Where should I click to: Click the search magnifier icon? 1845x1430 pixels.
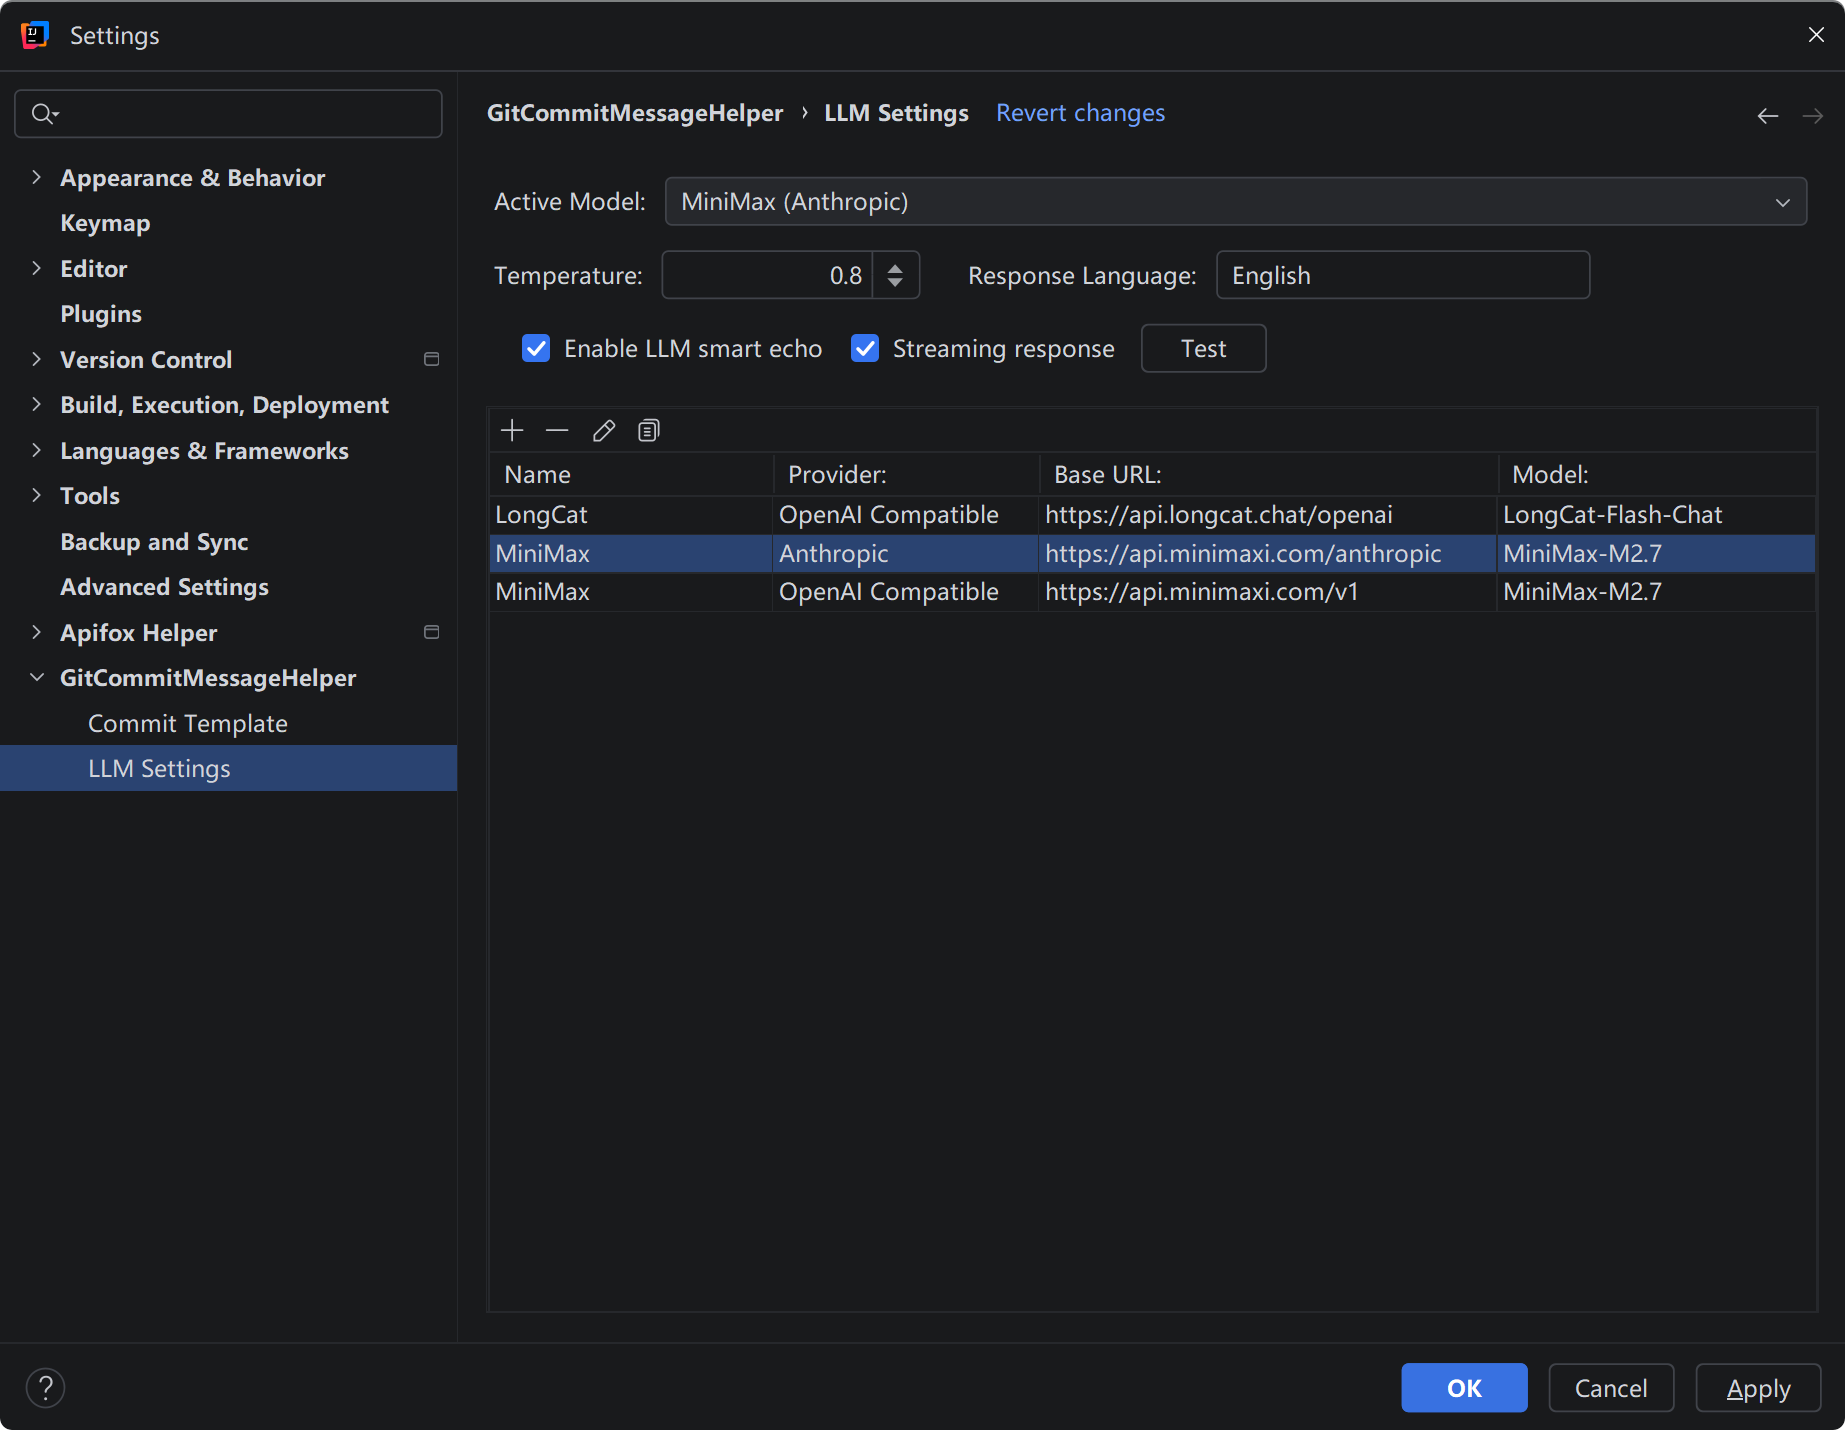coord(44,114)
